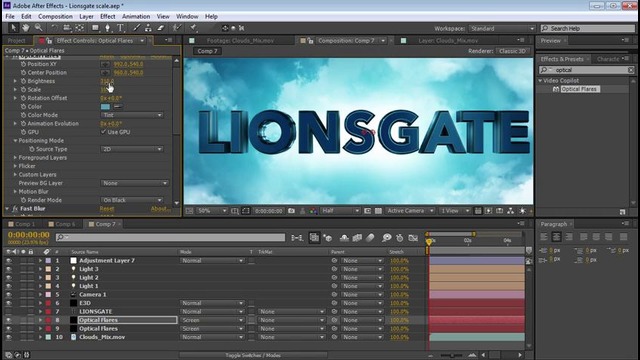
Task: Toggle the shy layers switch in timeline
Action: click(344, 238)
